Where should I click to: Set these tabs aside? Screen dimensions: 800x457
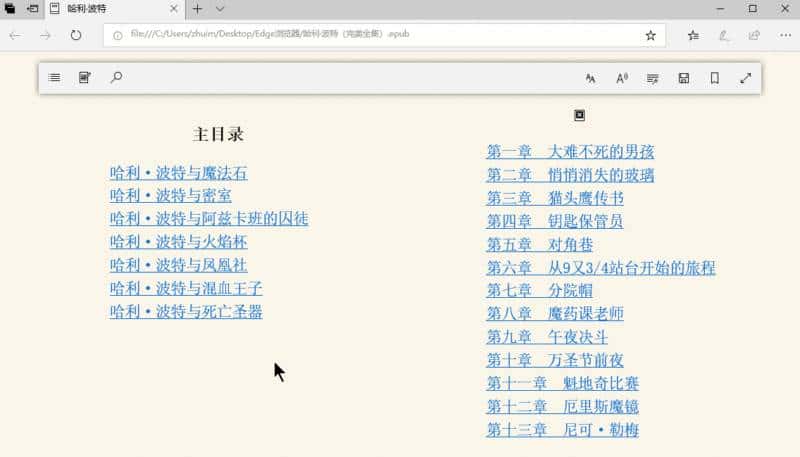click(33, 9)
